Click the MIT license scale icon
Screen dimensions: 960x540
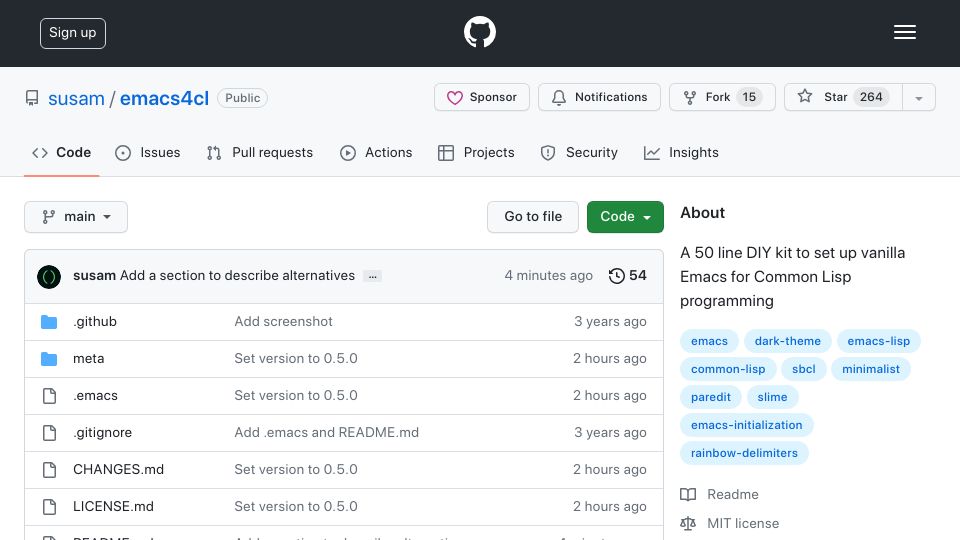688,523
